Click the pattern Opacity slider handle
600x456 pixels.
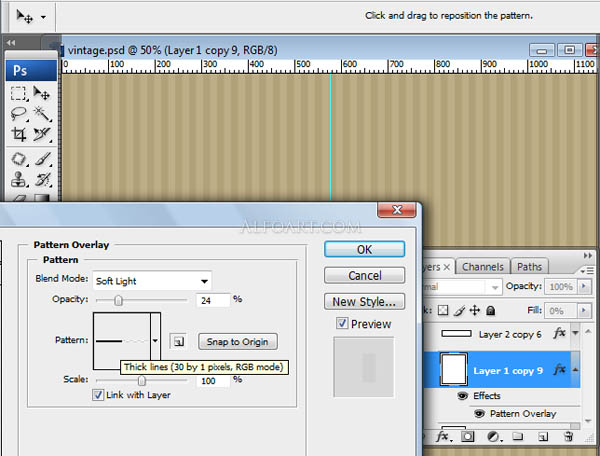(118, 301)
